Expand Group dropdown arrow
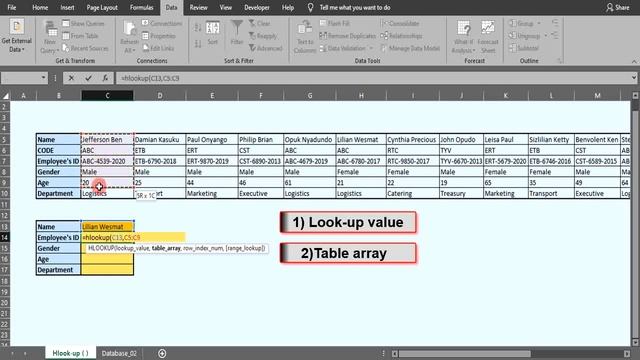Image resolution: width=640 pixels, height=360 pixels. 539,24
